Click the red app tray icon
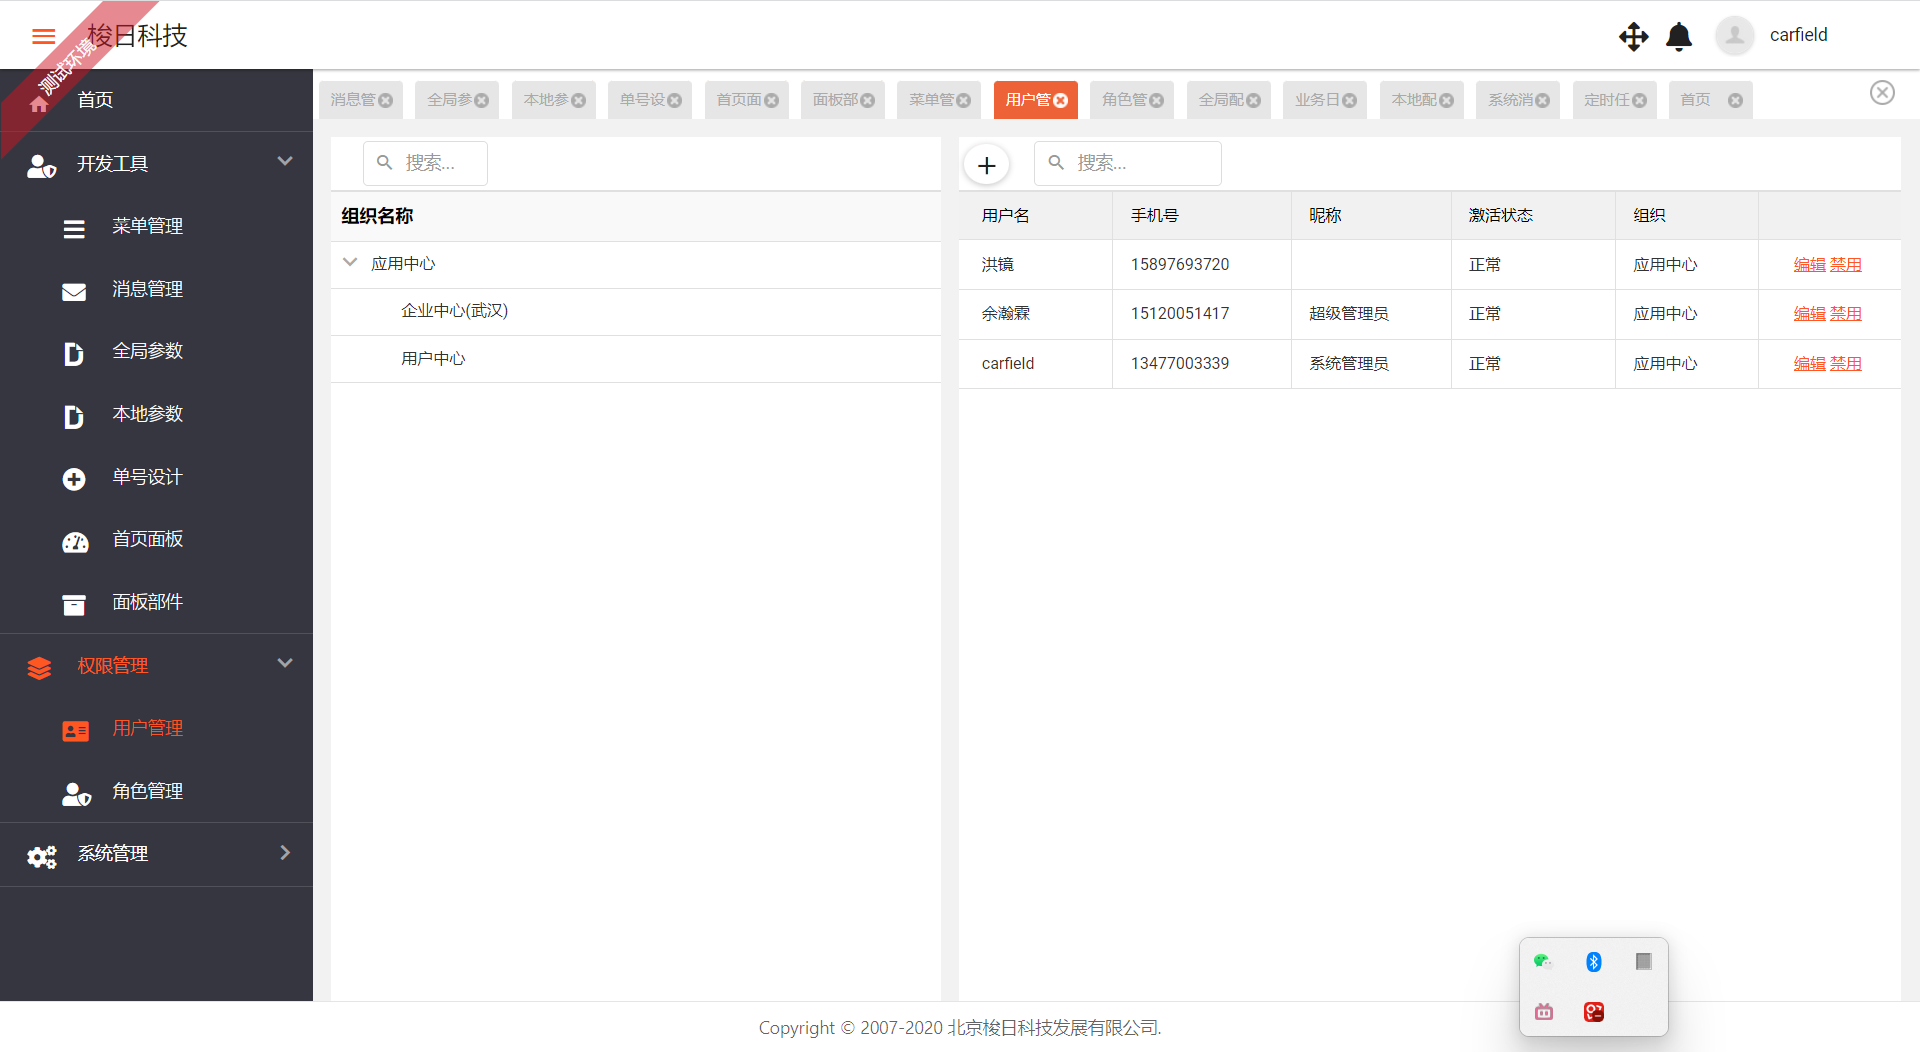Screen dimensions: 1920x1052 (1594, 1012)
